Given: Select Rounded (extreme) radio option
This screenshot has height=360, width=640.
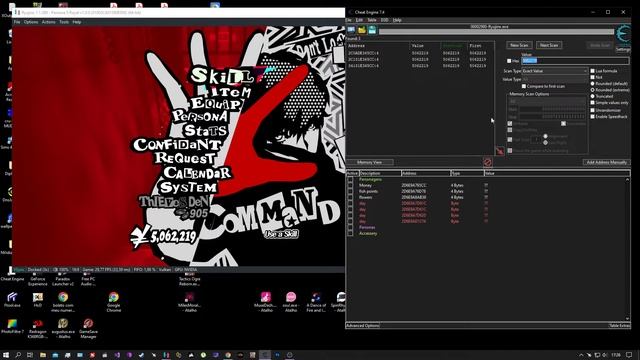Looking at the screenshot, I should tap(593, 89).
